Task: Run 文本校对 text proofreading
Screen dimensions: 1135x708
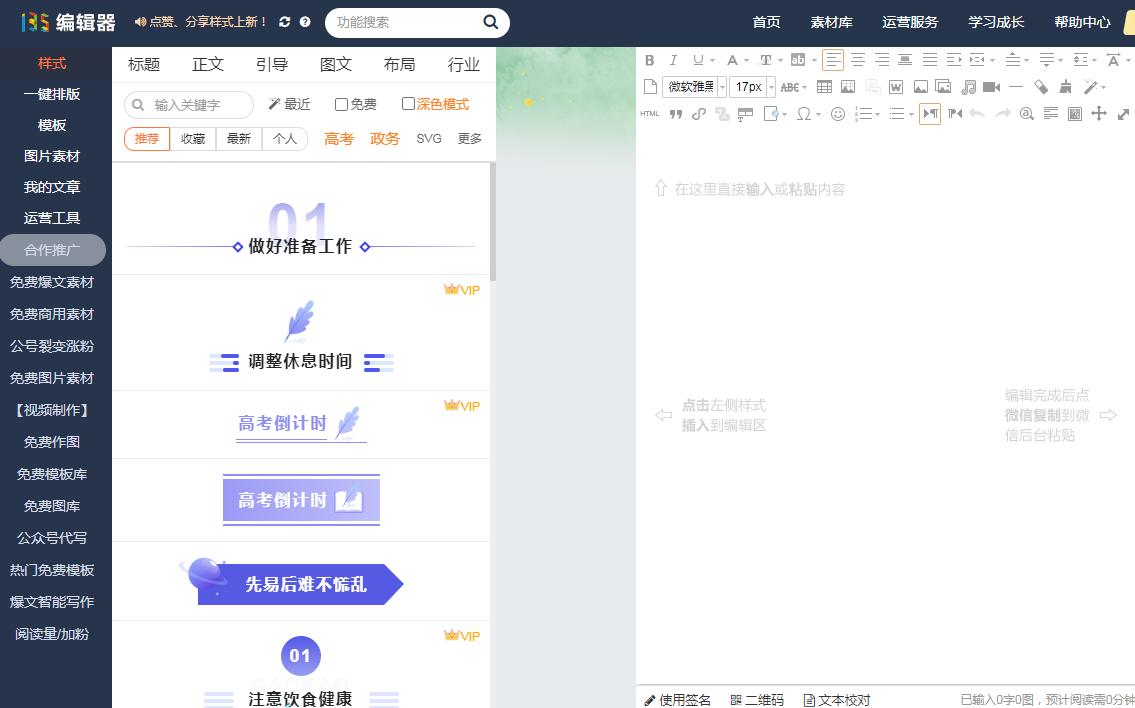Action: click(836, 700)
